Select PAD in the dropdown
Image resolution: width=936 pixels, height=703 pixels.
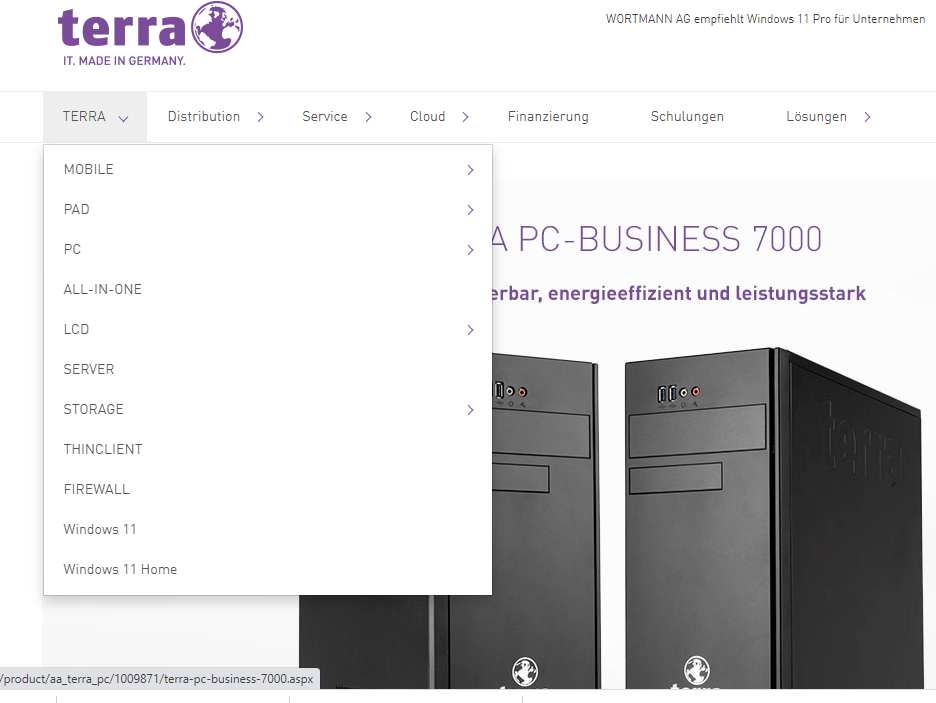[76, 209]
